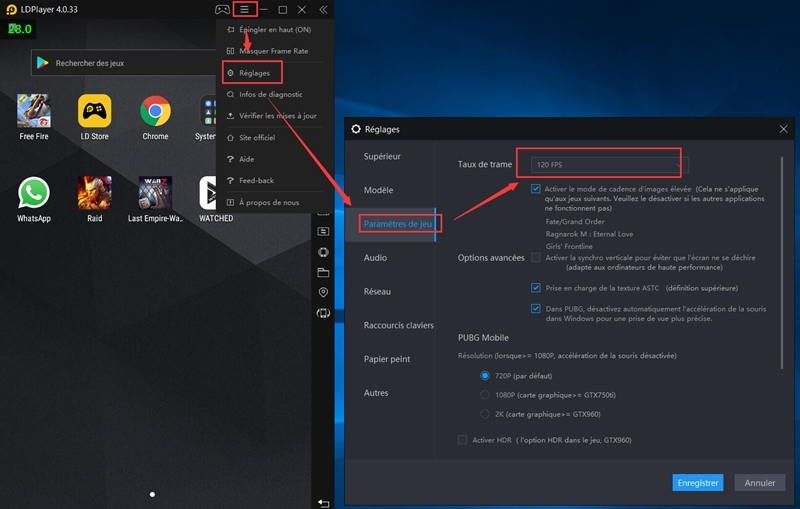The width and height of the screenshot is (800, 509).
Task: Open the virtual GPS location icon
Action: [x=323, y=292]
